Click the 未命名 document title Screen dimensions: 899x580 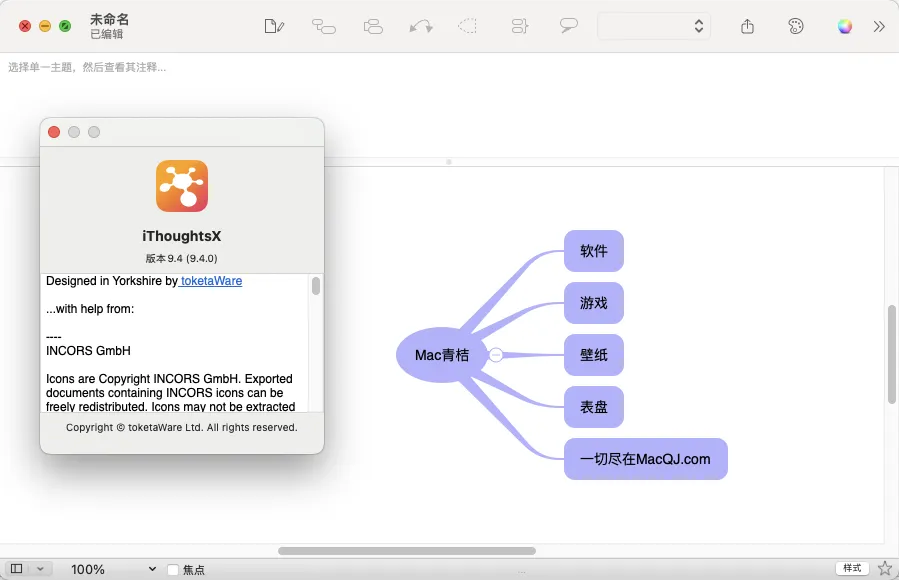pyautogui.click(x=110, y=19)
